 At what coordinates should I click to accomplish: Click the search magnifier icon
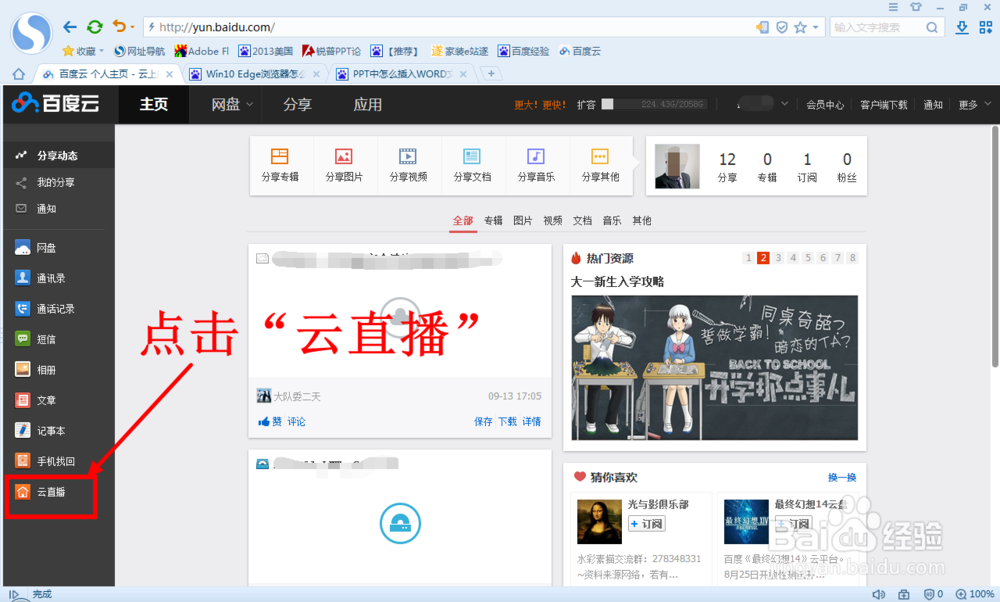[932, 27]
